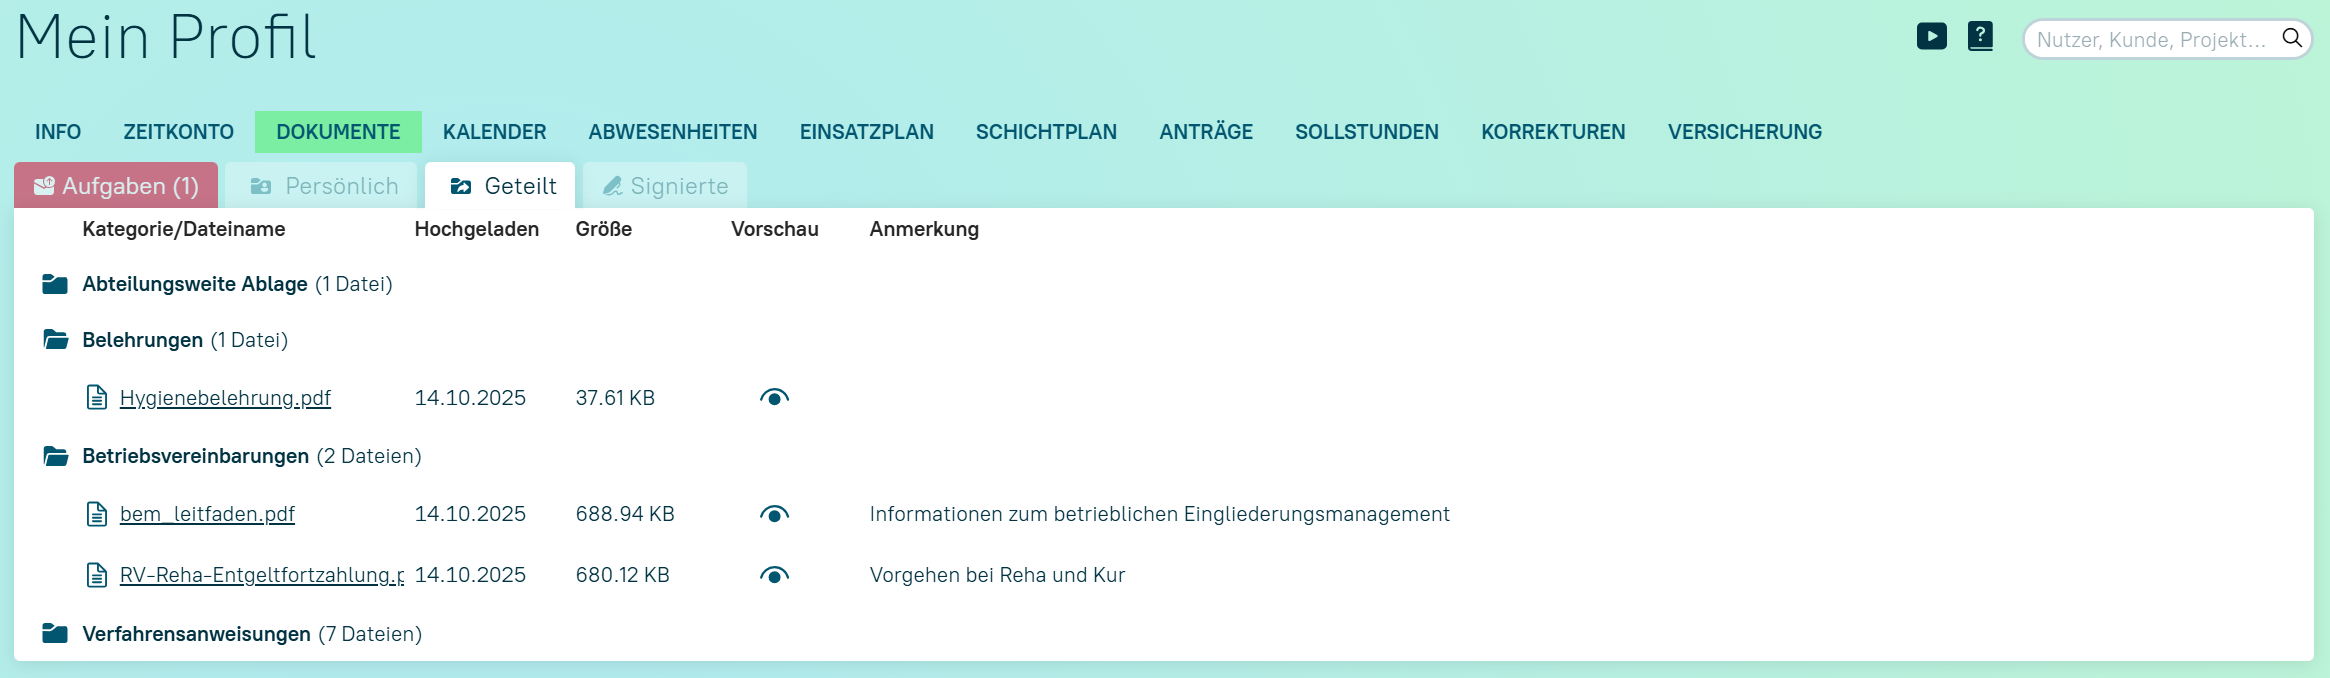2330x678 pixels.
Task: Preview RV-Reha-Entgeltfortzahlung with the eye icon
Action: point(774,575)
